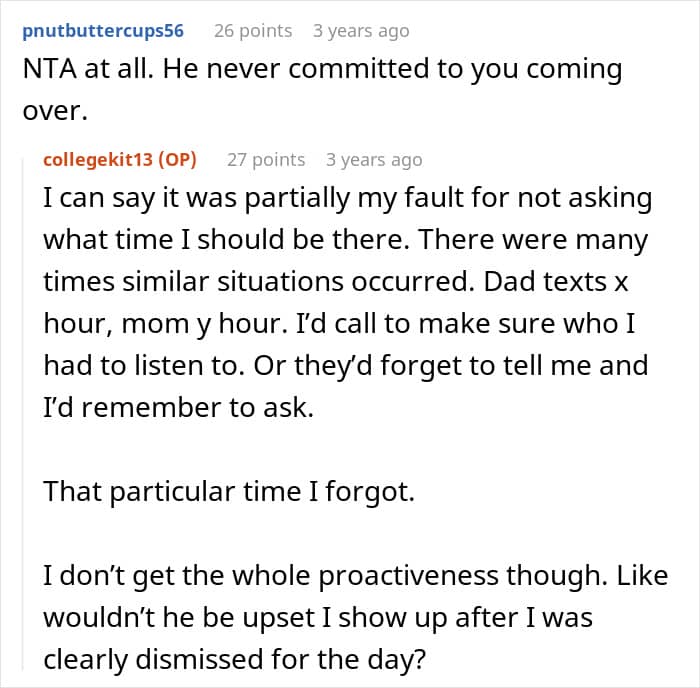Click the sentence "That particular time I forgot."

[x=228, y=494]
